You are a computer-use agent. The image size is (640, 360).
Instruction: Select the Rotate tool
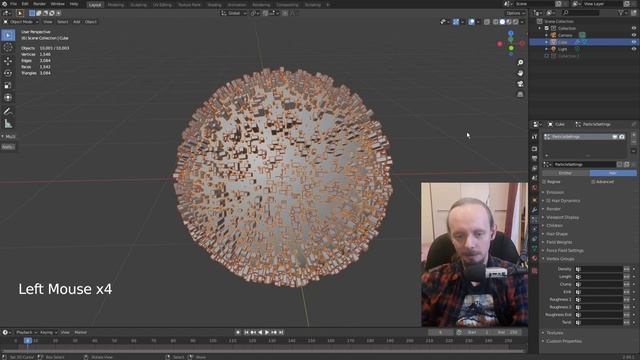8,73
